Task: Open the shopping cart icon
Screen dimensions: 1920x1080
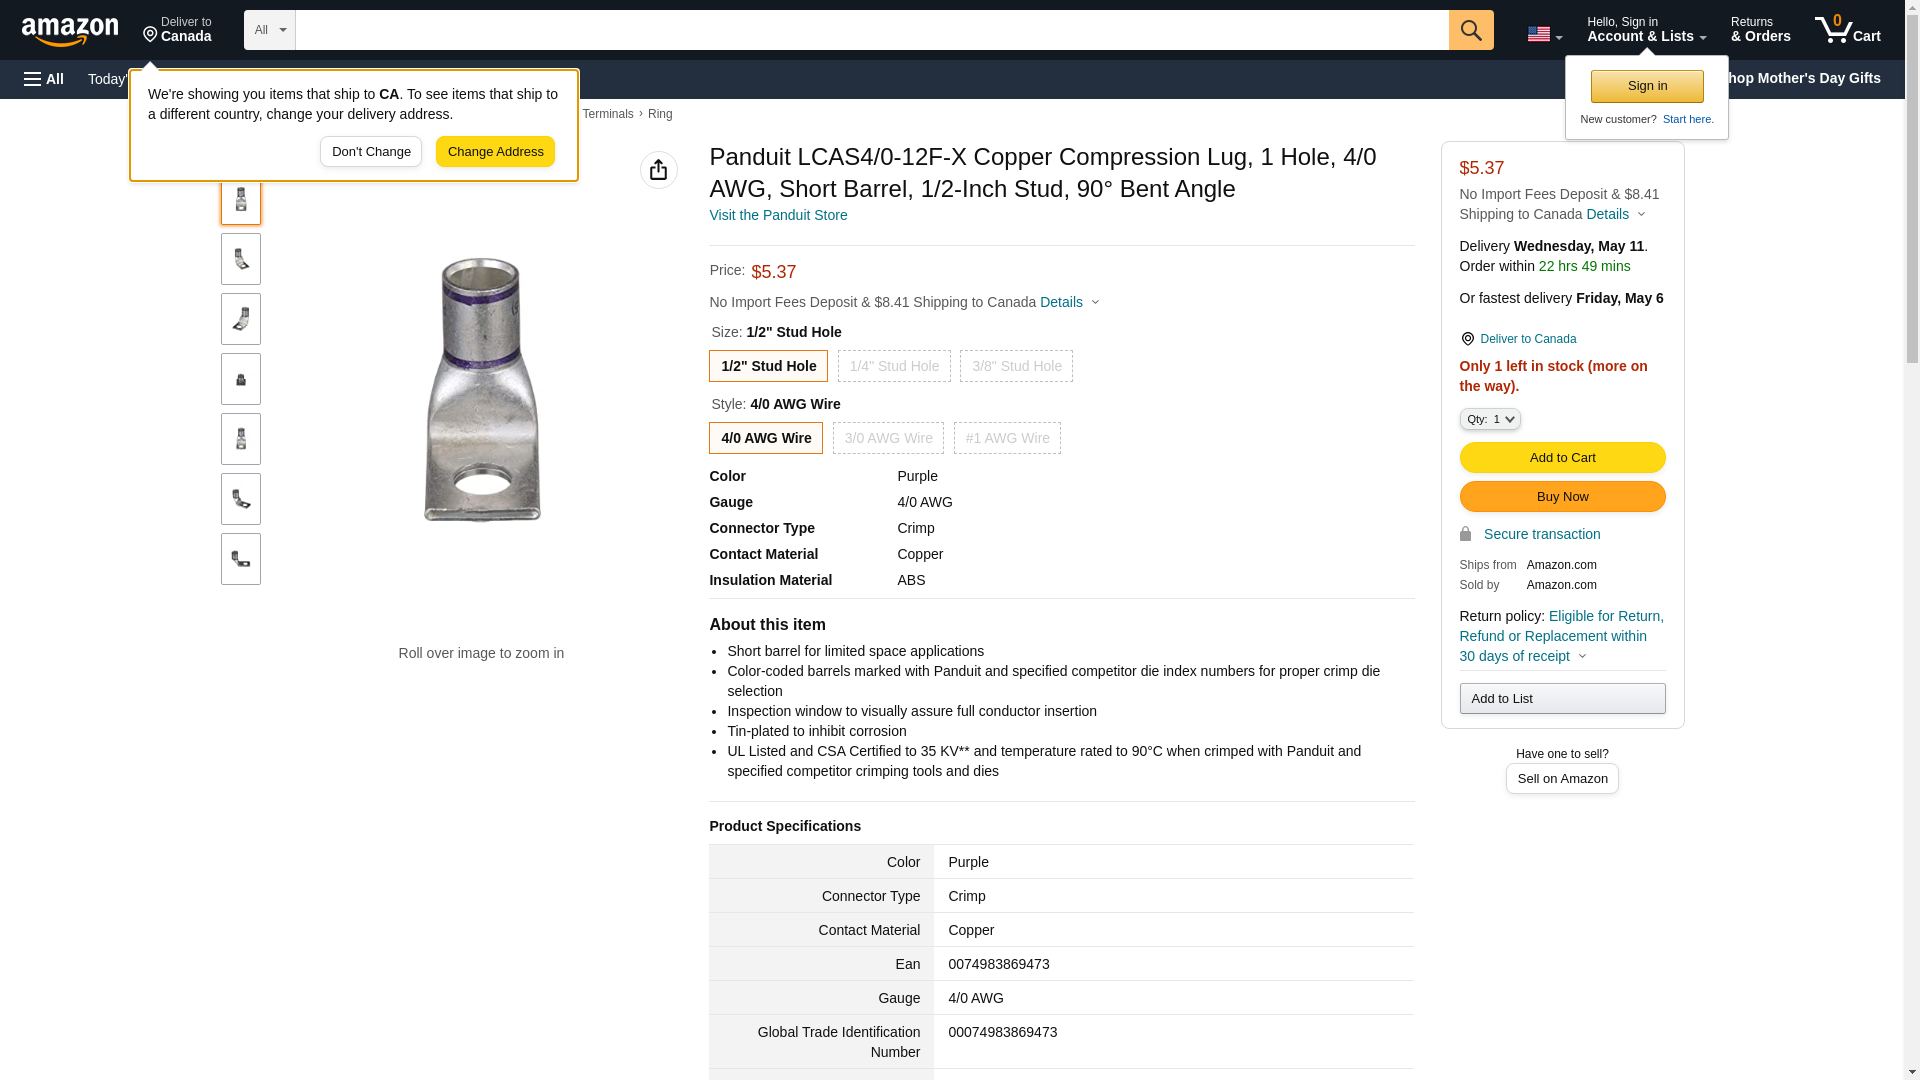Action: tap(1846, 30)
